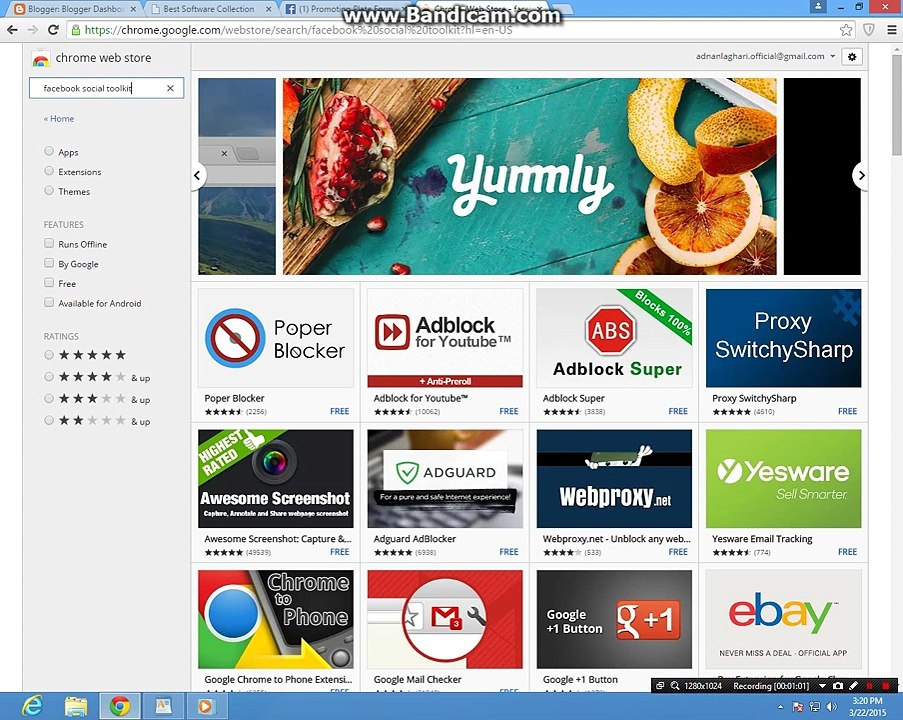Open the Chrome to Phone thumbnail
The height and width of the screenshot is (720, 903).
pyautogui.click(x=276, y=619)
